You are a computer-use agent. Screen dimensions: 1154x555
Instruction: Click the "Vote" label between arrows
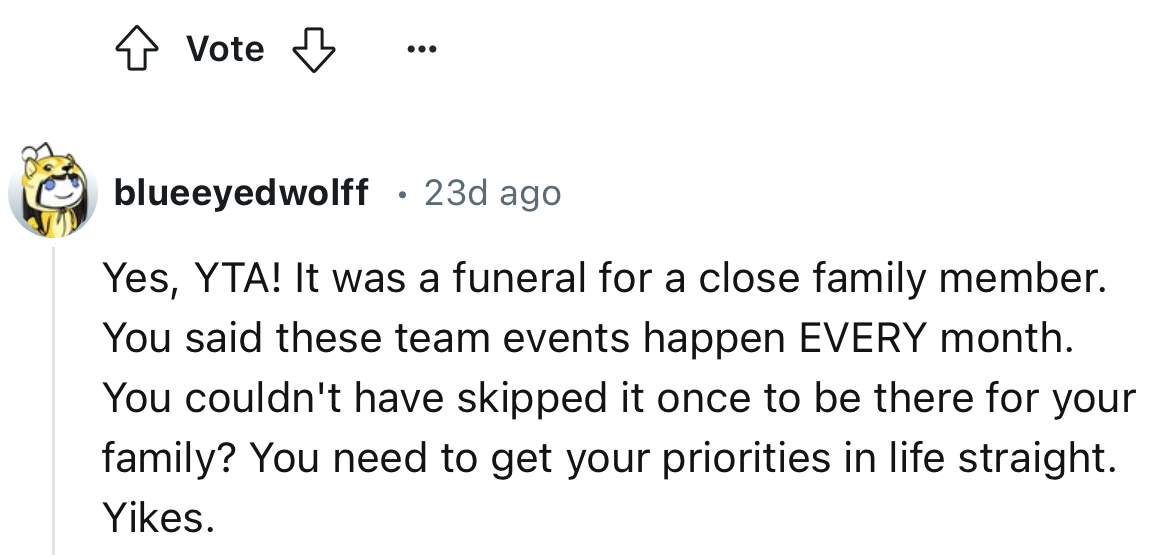pos(225,49)
